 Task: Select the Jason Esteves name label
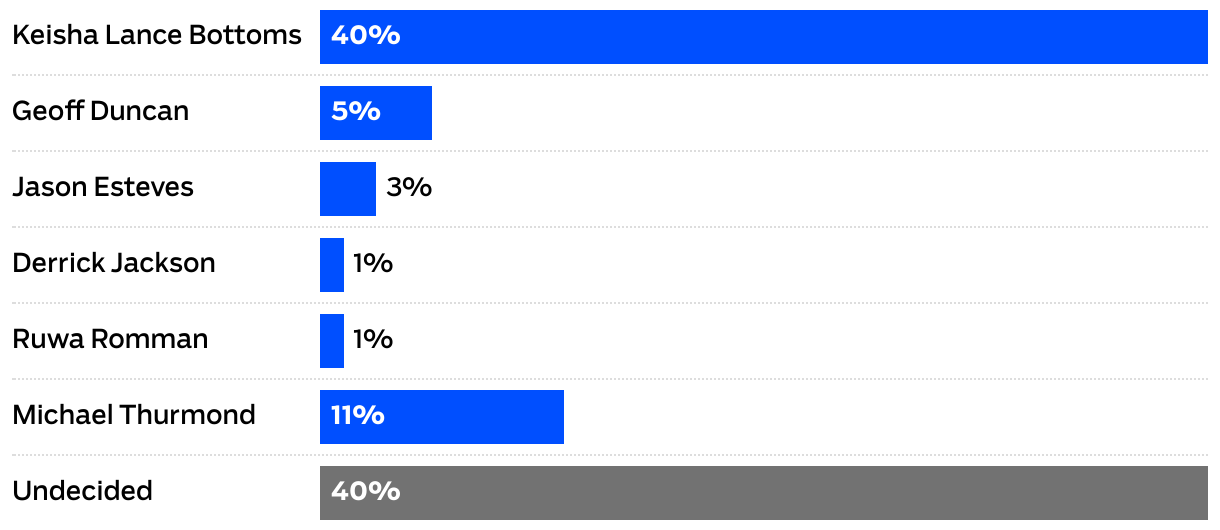tap(103, 187)
